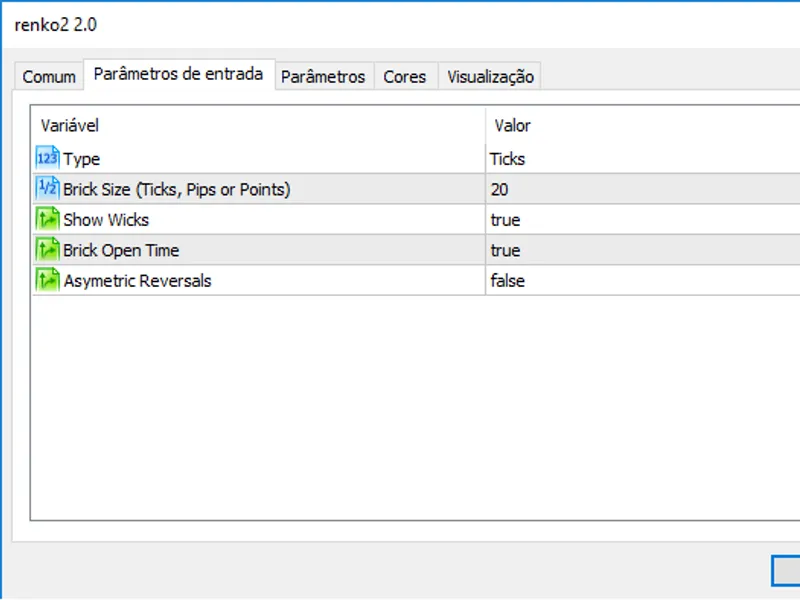Image resolution: width=800 pixels, height=600 pixels.
Task: Select the Brick Size (Ticks, Pips or Points) row
Action: click(x=416, y=189)
